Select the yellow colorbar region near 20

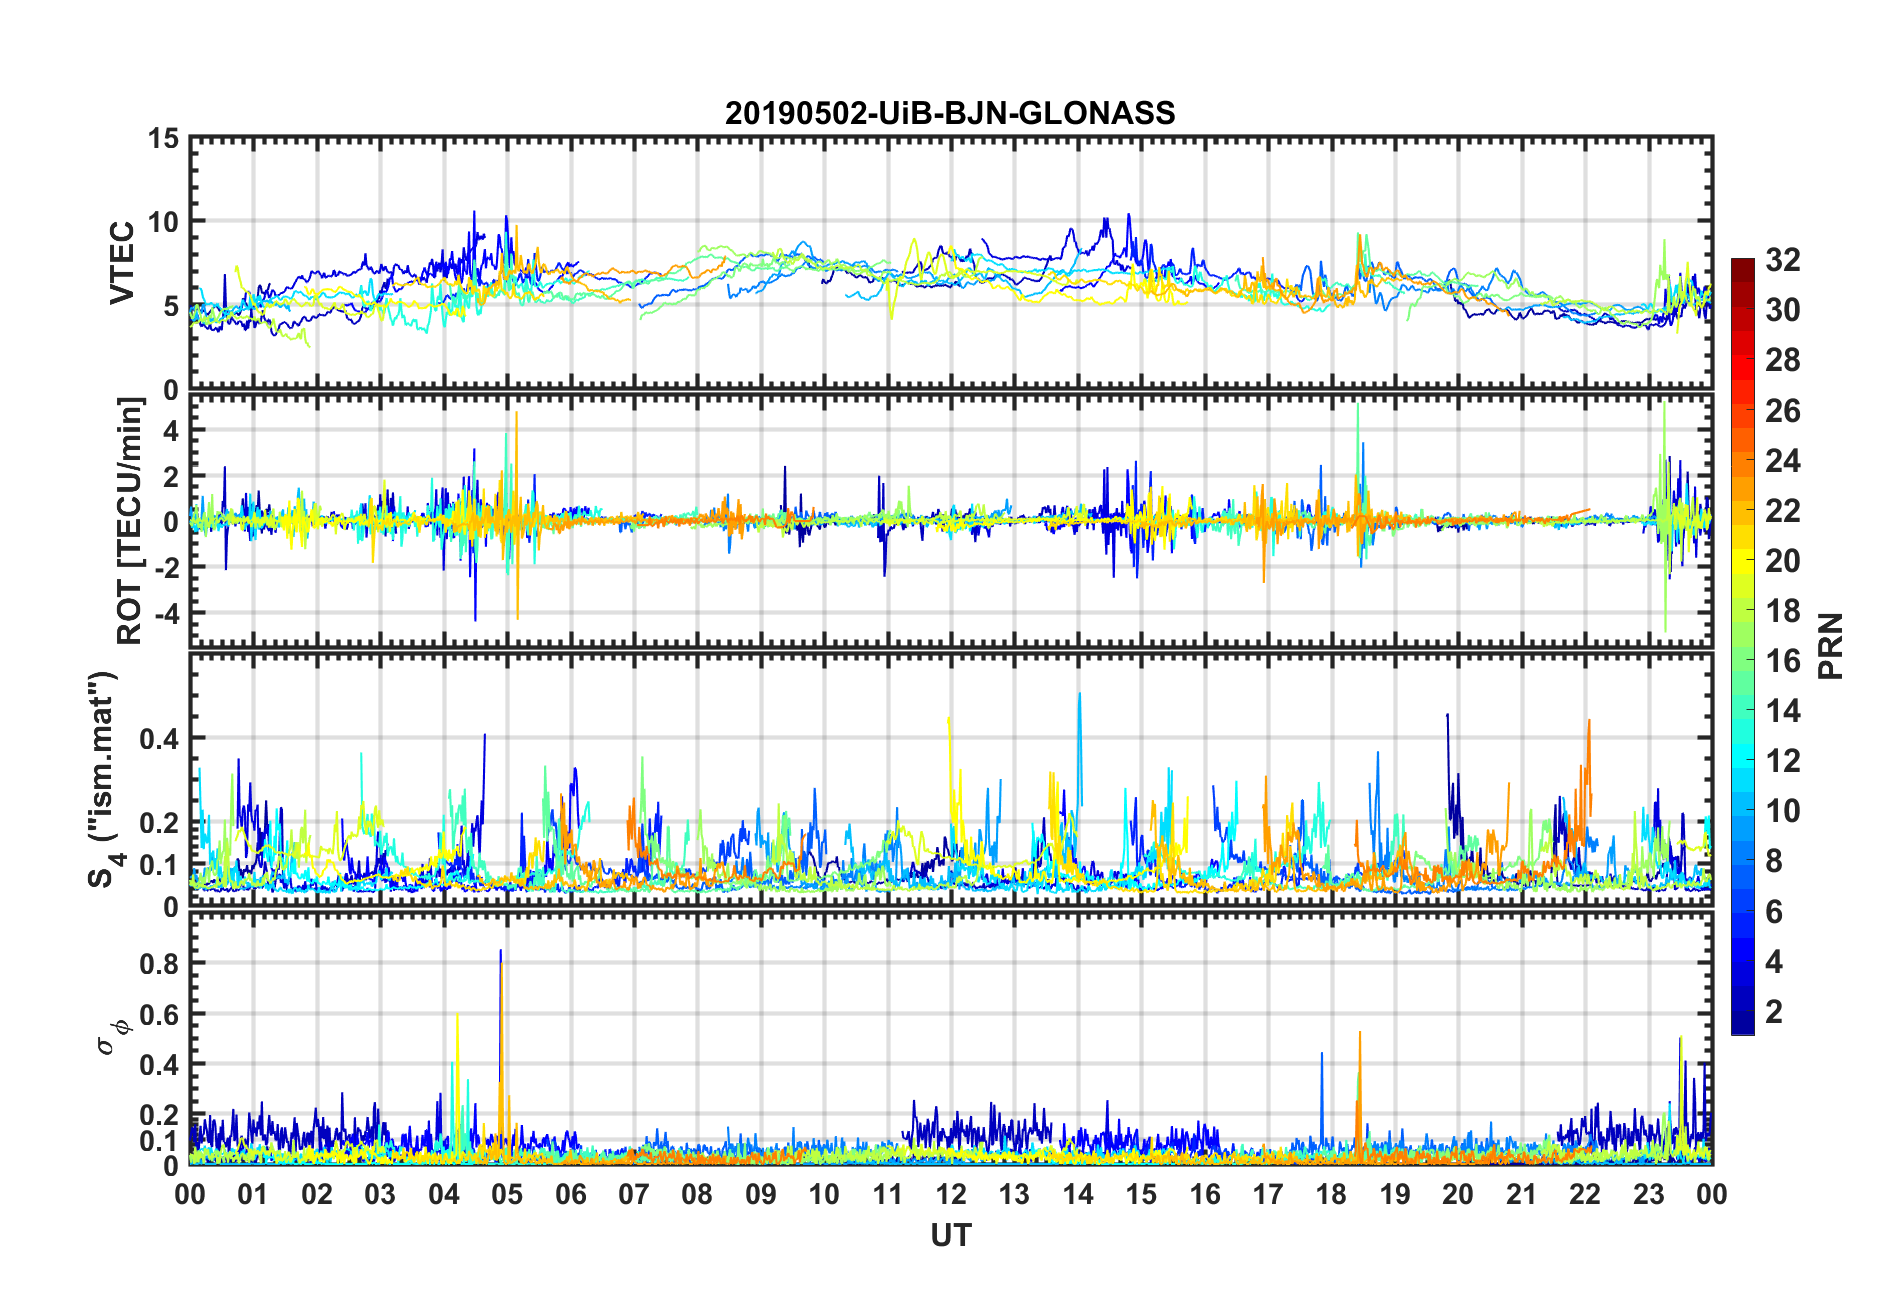point(1743,562)
